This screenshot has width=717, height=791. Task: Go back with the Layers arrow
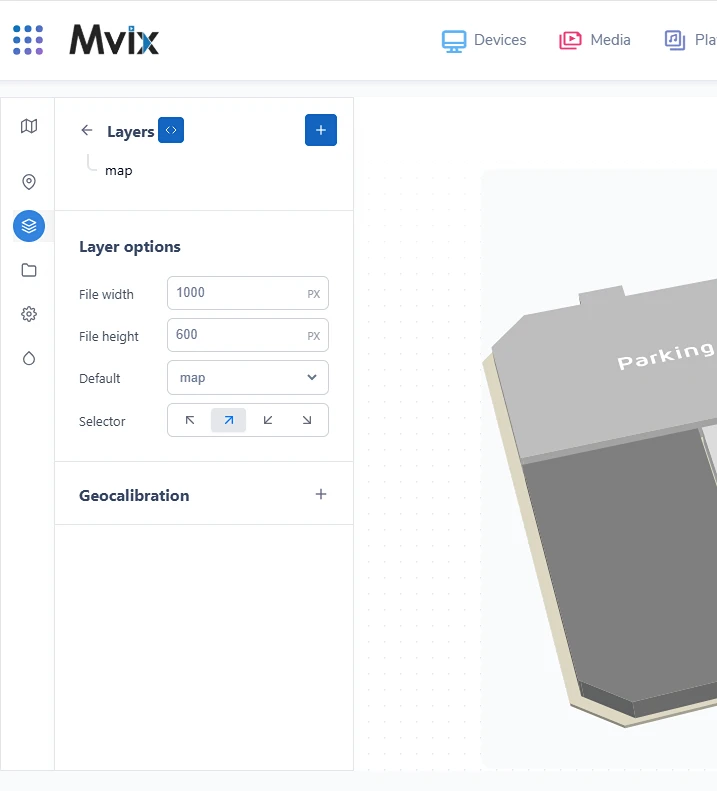click(87, 130)
